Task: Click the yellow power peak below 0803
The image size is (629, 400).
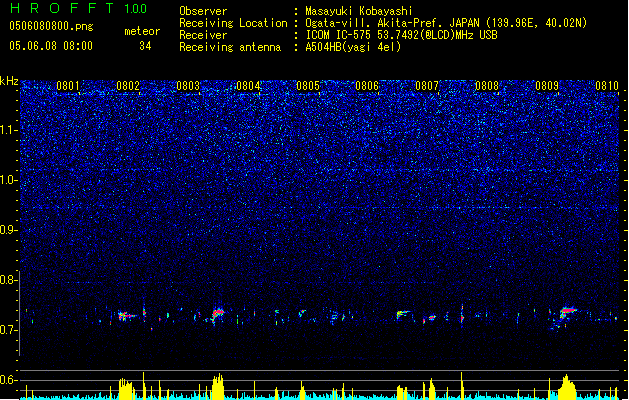Action: pyautogui.click(x=218, y=386)
